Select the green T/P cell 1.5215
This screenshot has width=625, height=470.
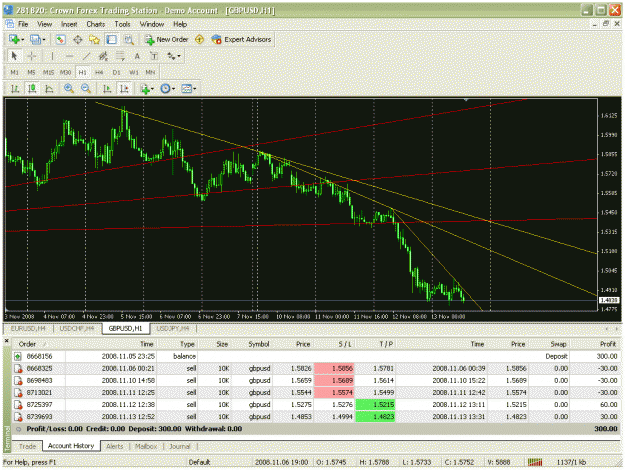click(375, 405)
